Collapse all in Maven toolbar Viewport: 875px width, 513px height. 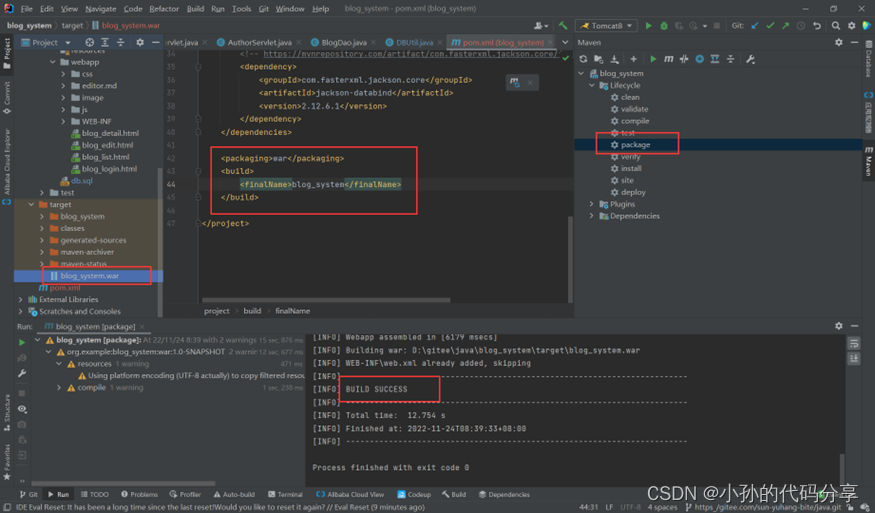pyautogui.click(x=730, y=59)
